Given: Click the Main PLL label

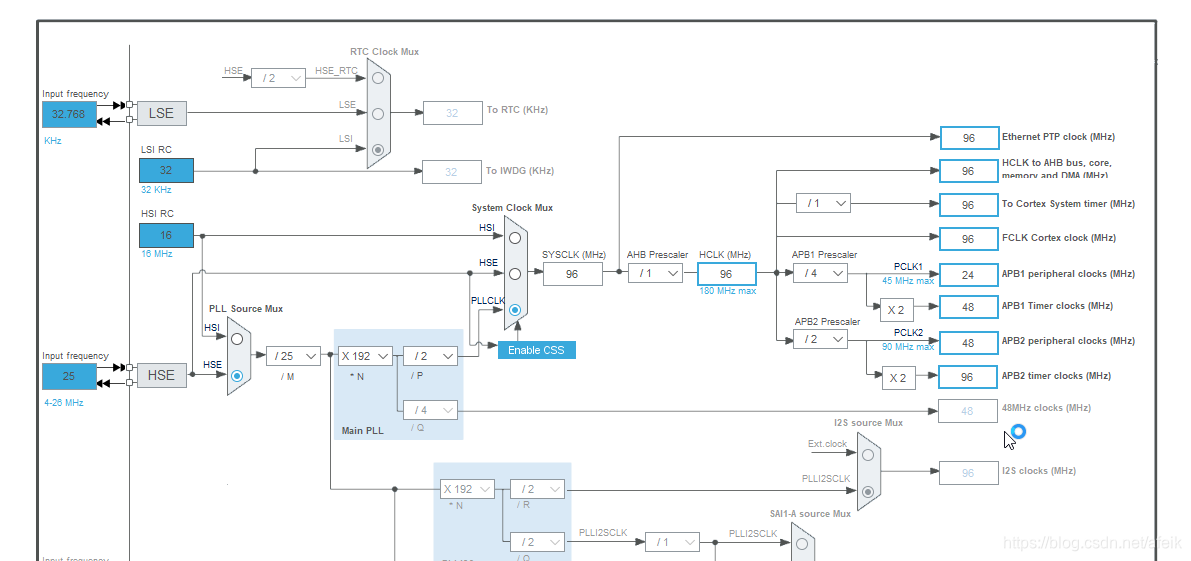Looking at the screenshot, I should coord(362,431).
